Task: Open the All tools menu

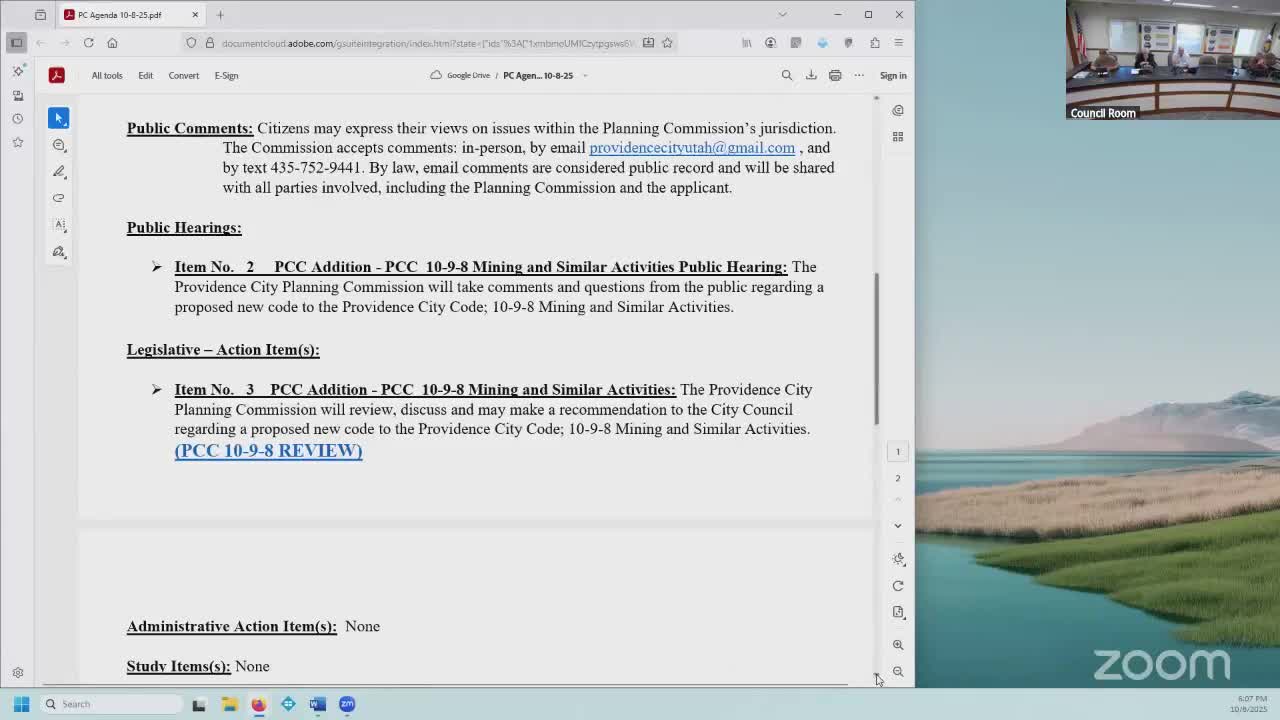Action: (x=107, y=75)
